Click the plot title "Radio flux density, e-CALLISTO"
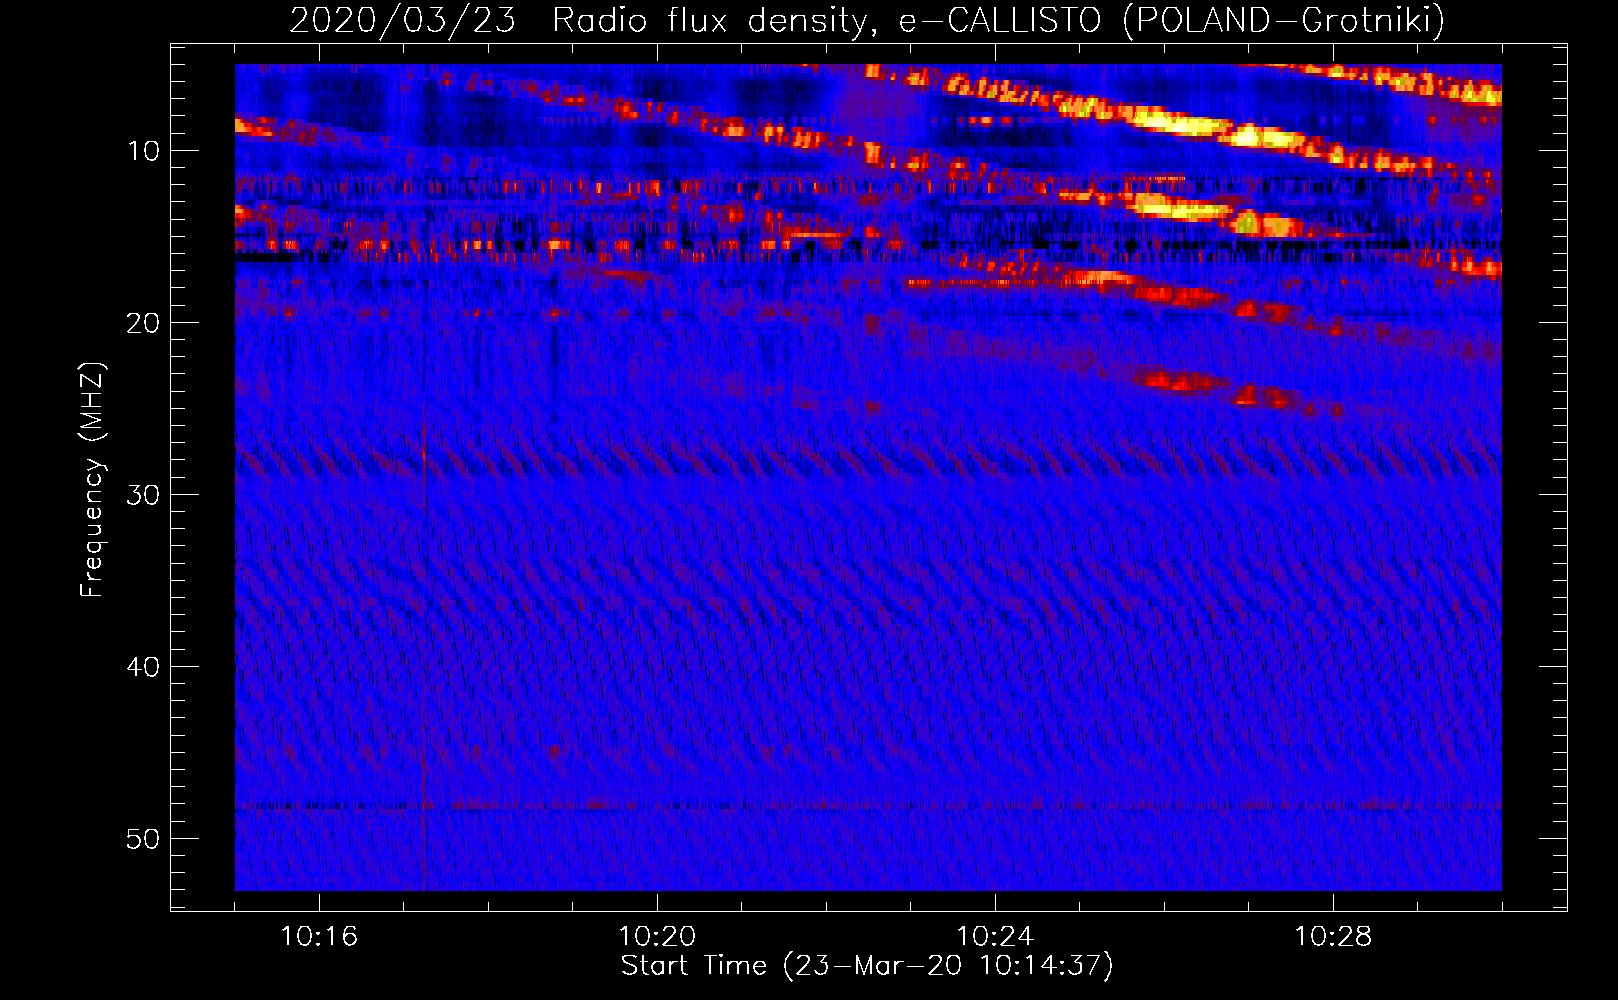 (x=828, y=20)
